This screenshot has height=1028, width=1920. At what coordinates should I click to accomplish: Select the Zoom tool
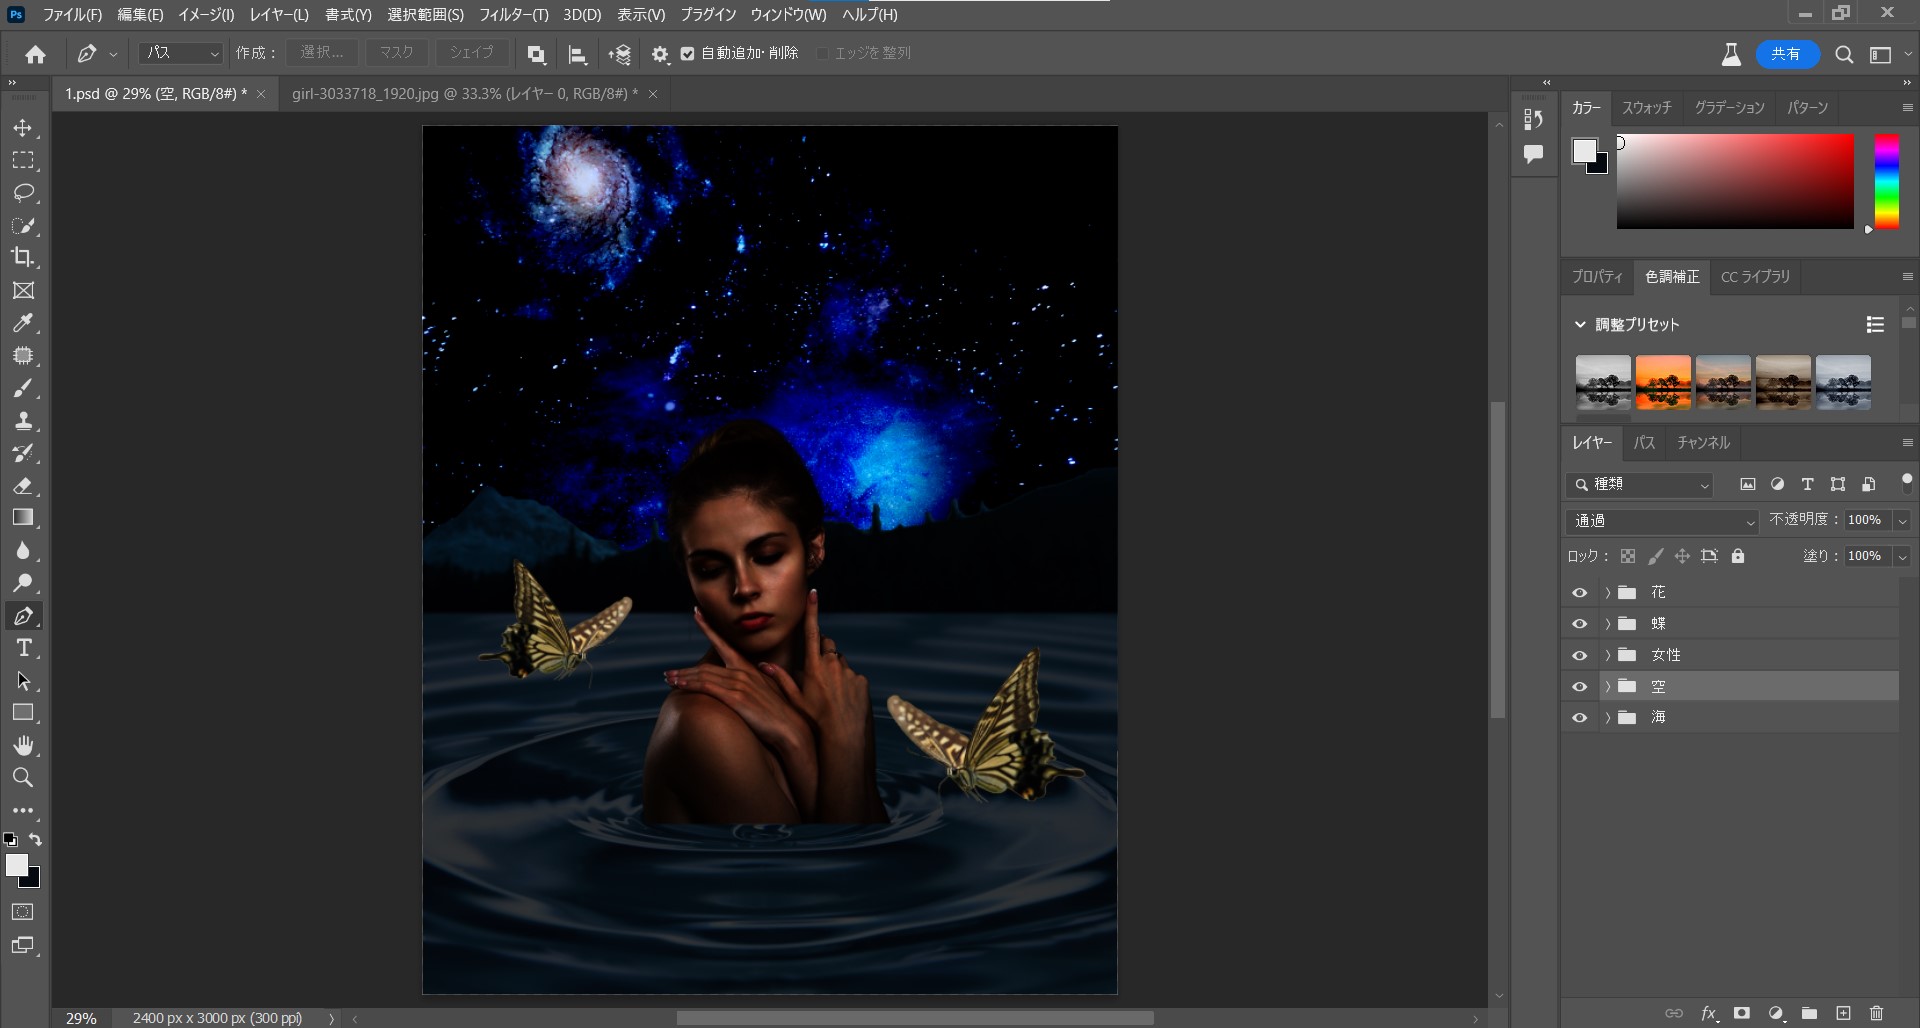[x=23, y=777]
